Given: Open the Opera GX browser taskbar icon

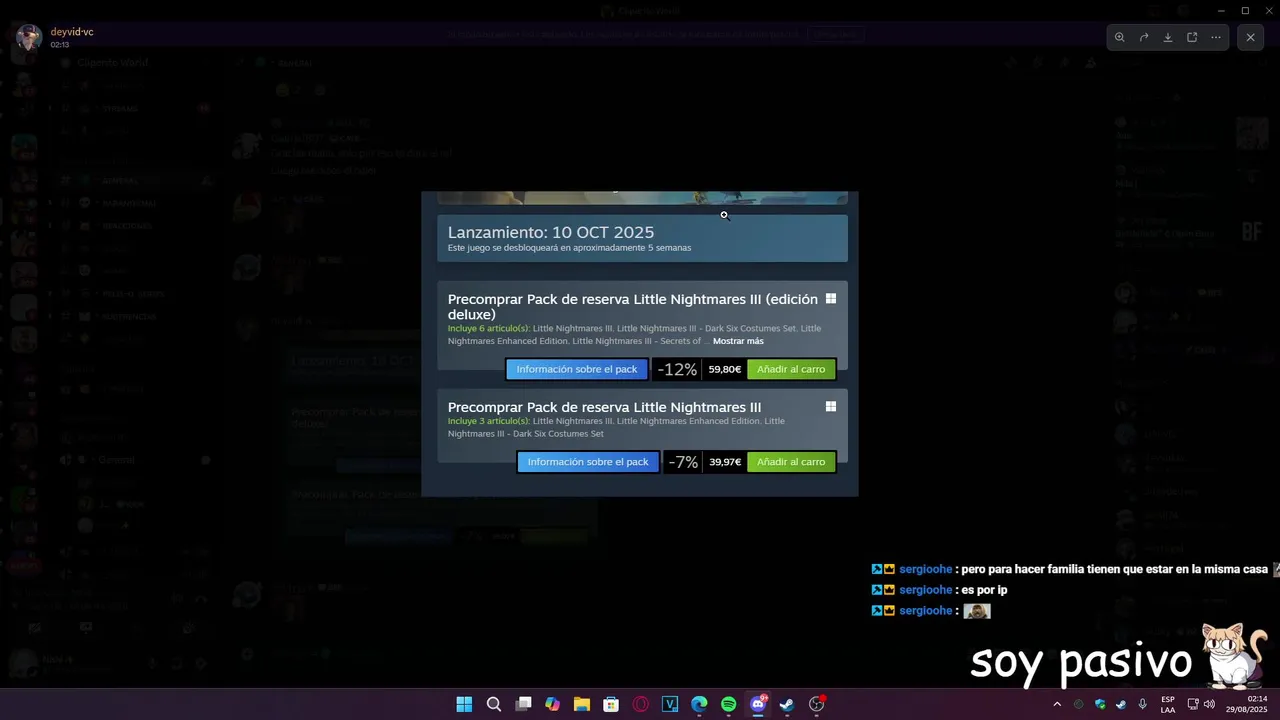Looking at the screenshot, I should pos(641,704).
